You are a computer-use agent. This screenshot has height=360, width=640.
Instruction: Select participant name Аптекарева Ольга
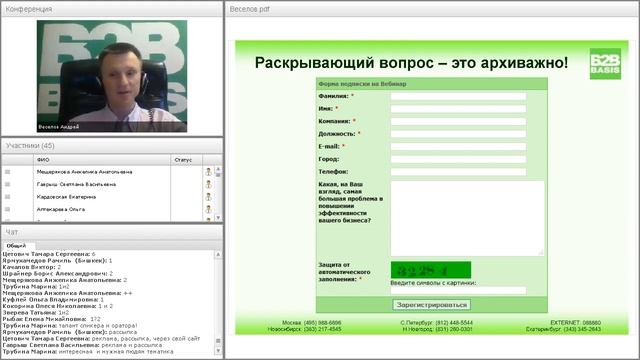click(x=61, y=209)
